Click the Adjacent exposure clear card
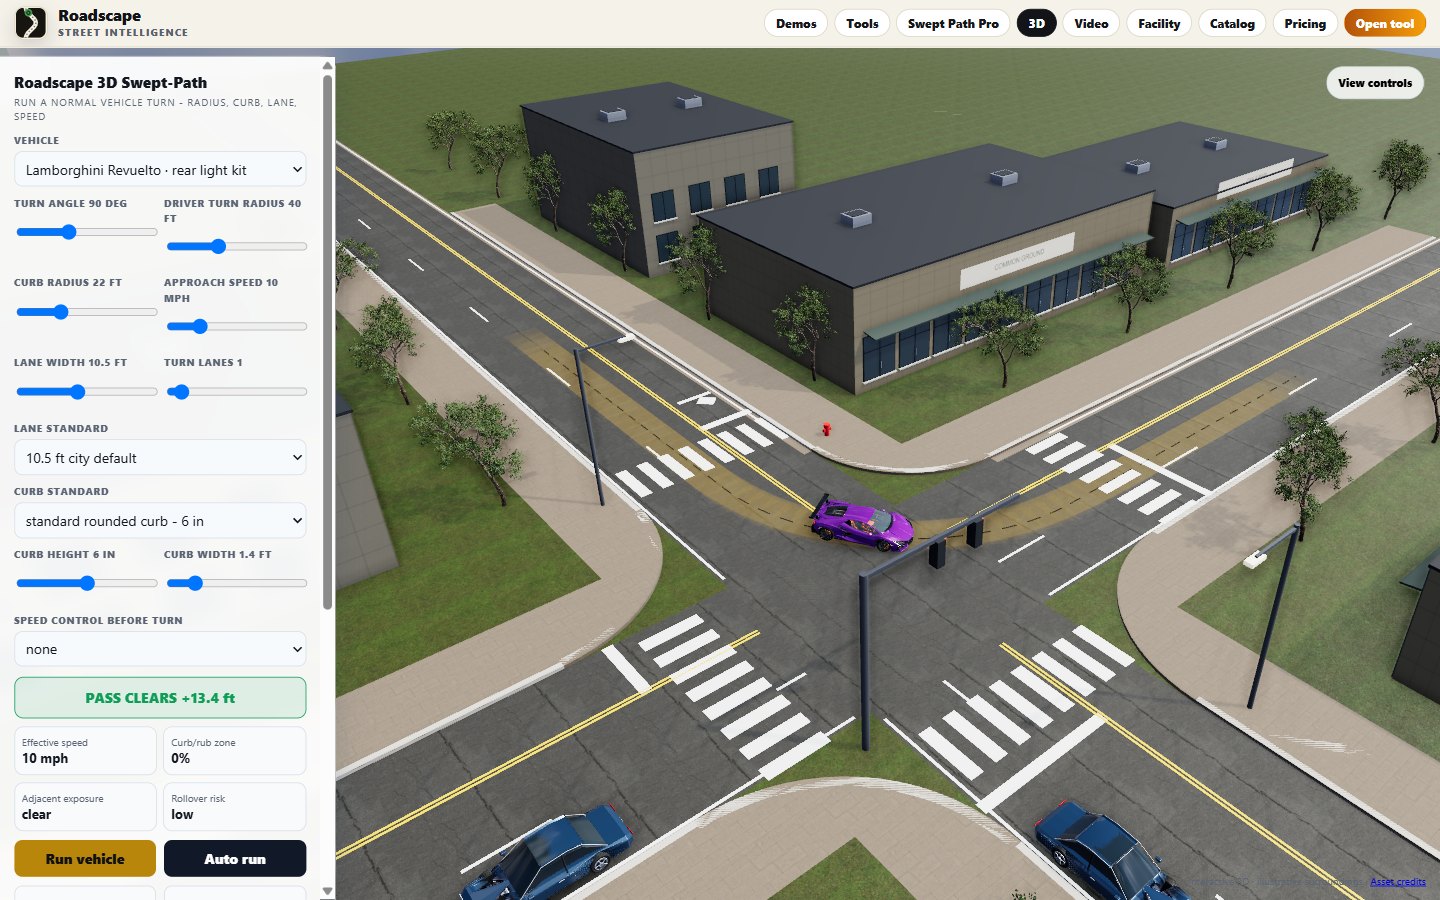Screen dimensions: 1440x900 pos(85,806)
